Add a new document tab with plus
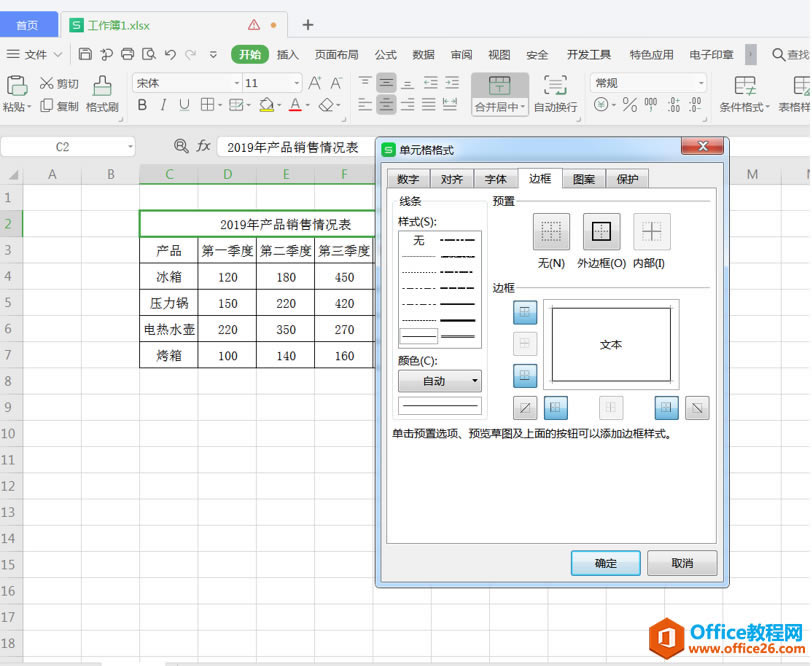812x666 pixels. (308, 25)
